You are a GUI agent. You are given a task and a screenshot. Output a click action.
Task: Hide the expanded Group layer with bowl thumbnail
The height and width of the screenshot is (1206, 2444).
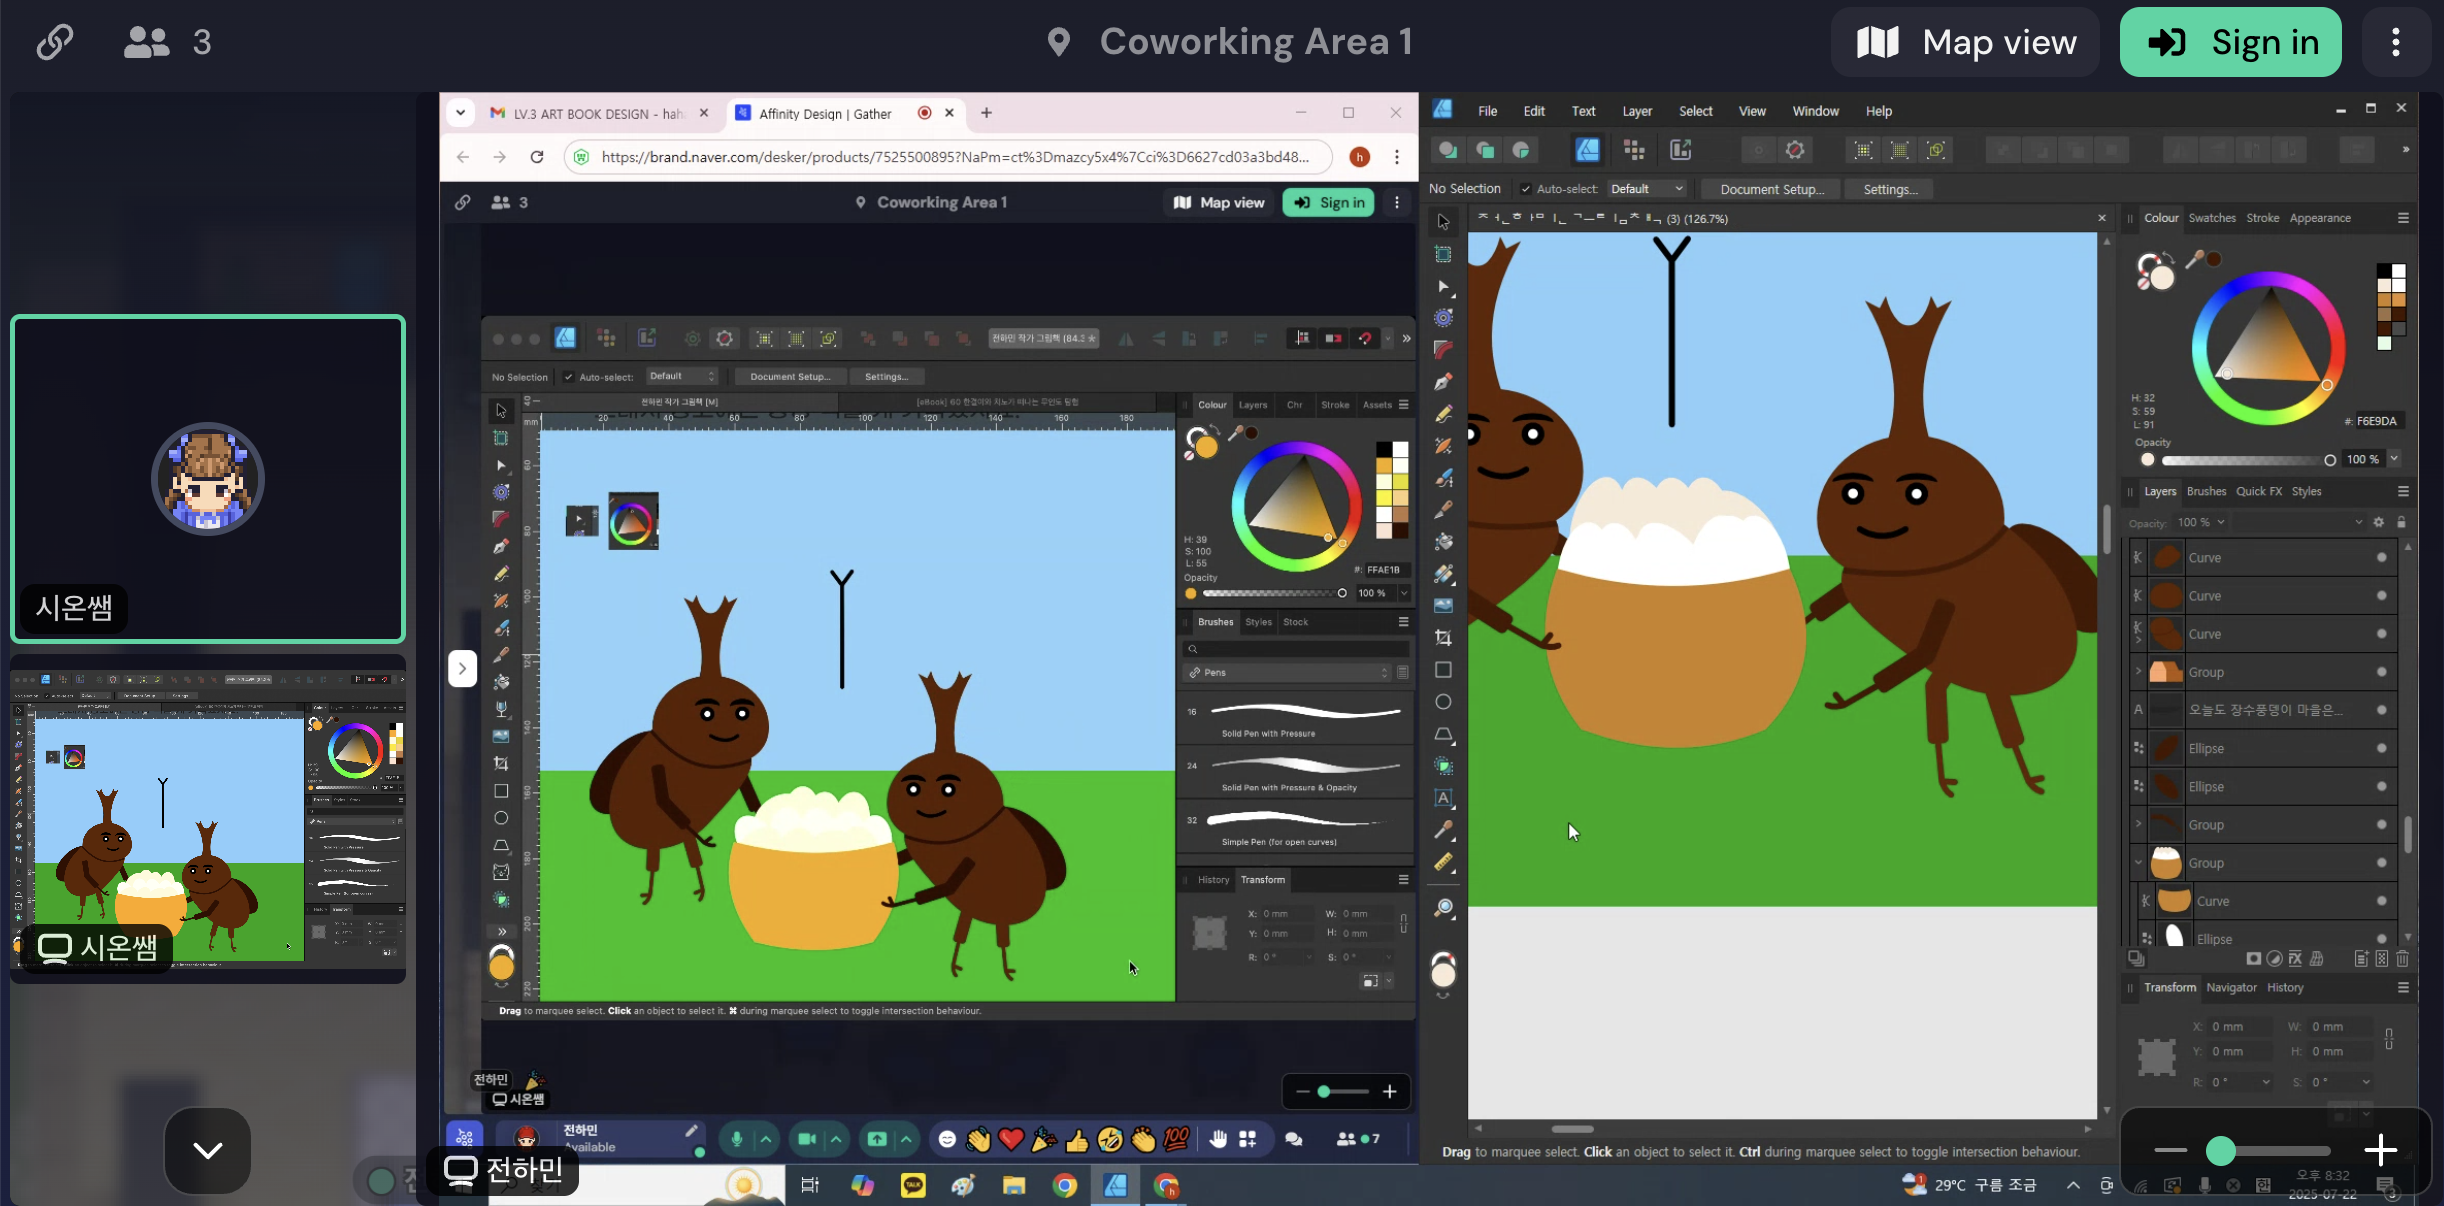2381,863
